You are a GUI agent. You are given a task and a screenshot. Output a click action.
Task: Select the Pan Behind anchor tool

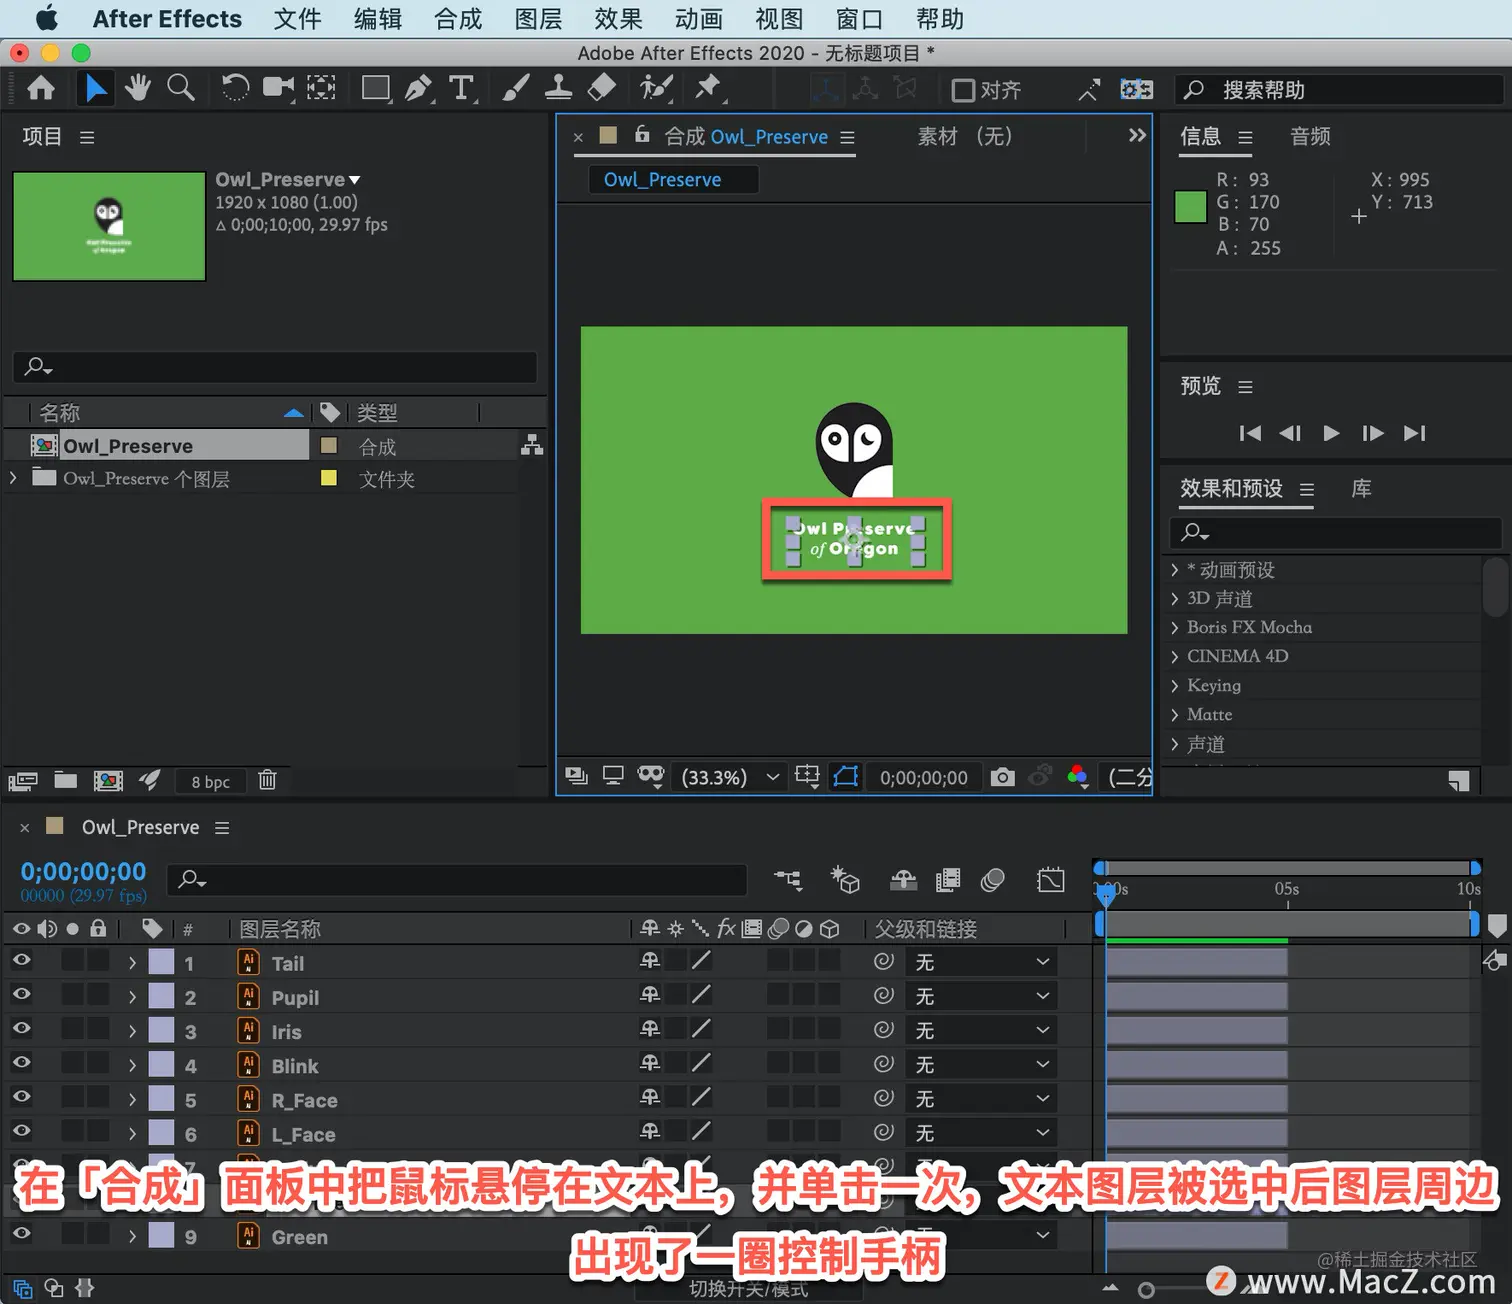coord(321,89)
